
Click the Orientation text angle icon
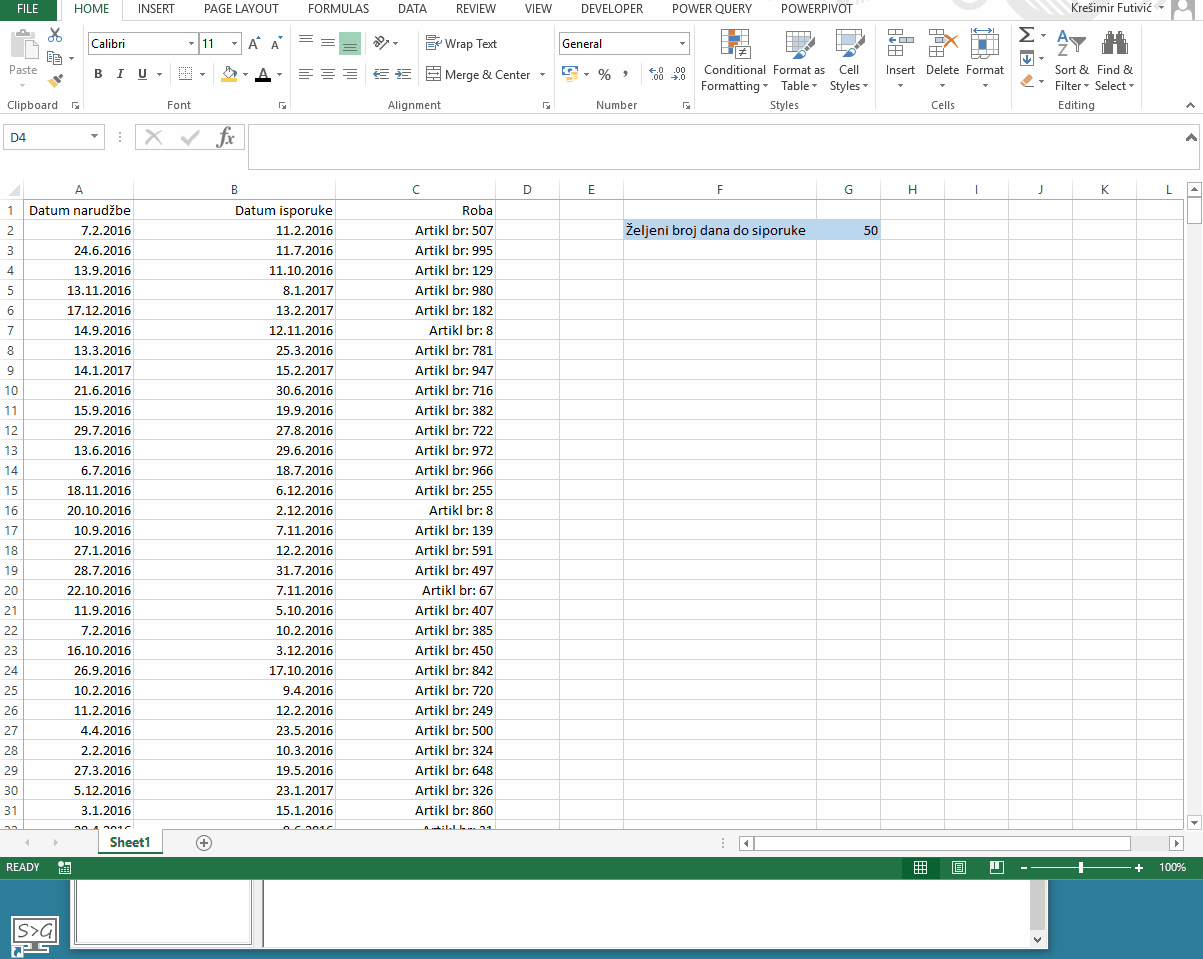pos(380,43)
